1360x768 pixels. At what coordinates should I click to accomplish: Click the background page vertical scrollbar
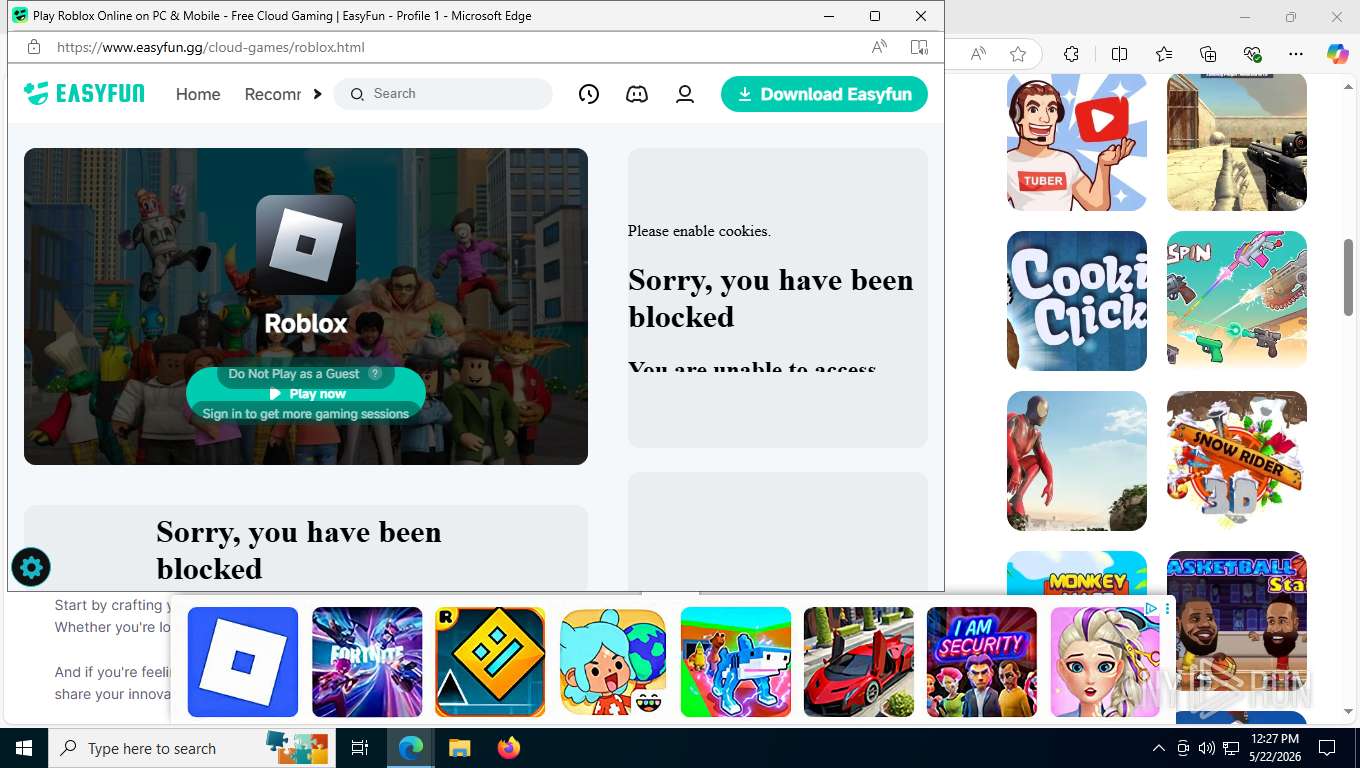(1349, 278)
